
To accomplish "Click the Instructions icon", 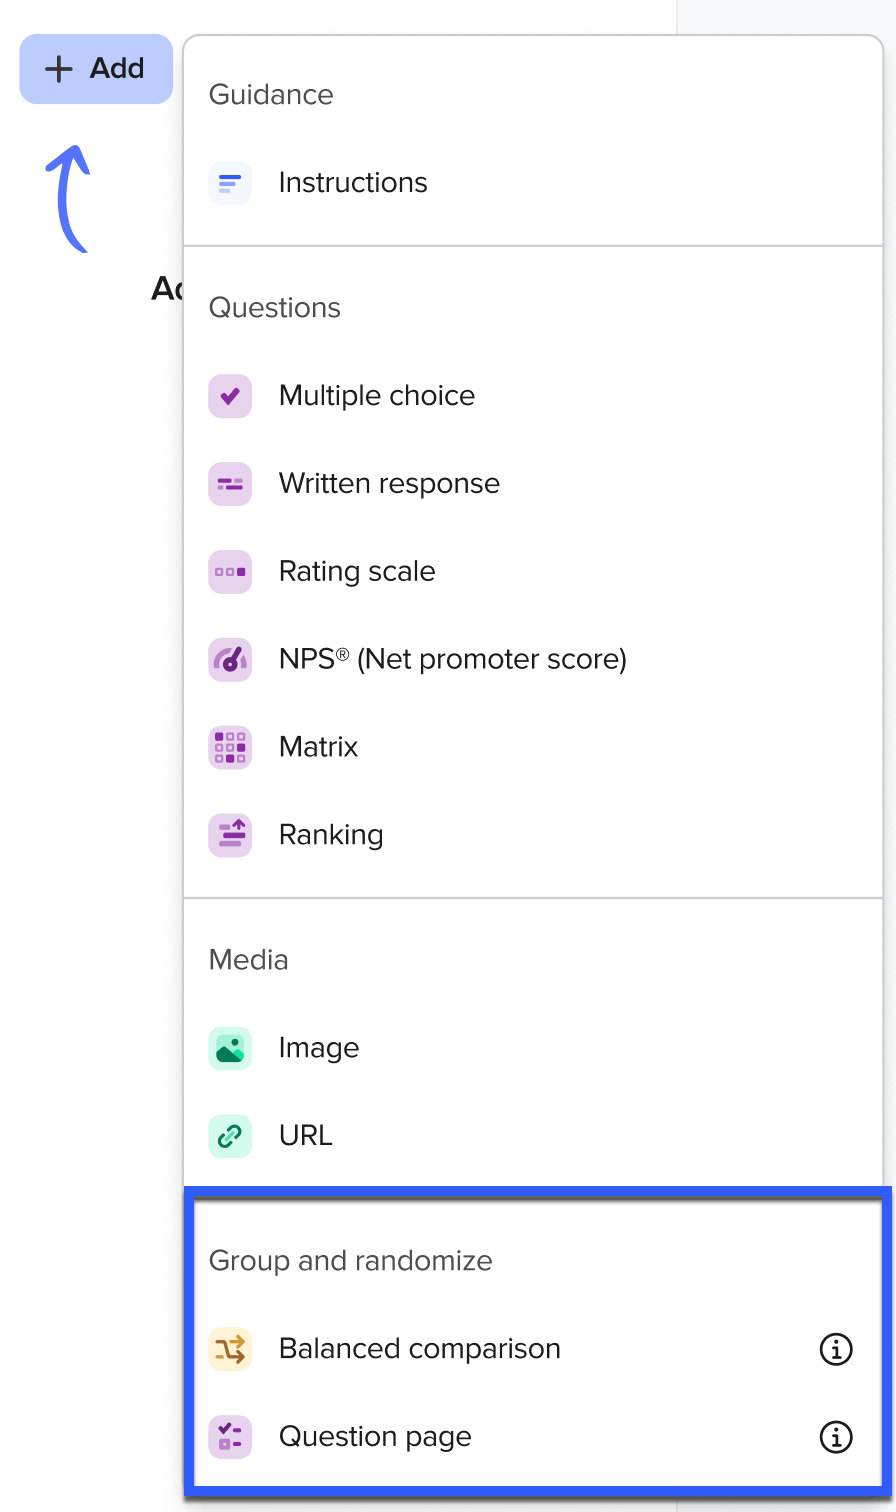I will [x=230, y=183].
